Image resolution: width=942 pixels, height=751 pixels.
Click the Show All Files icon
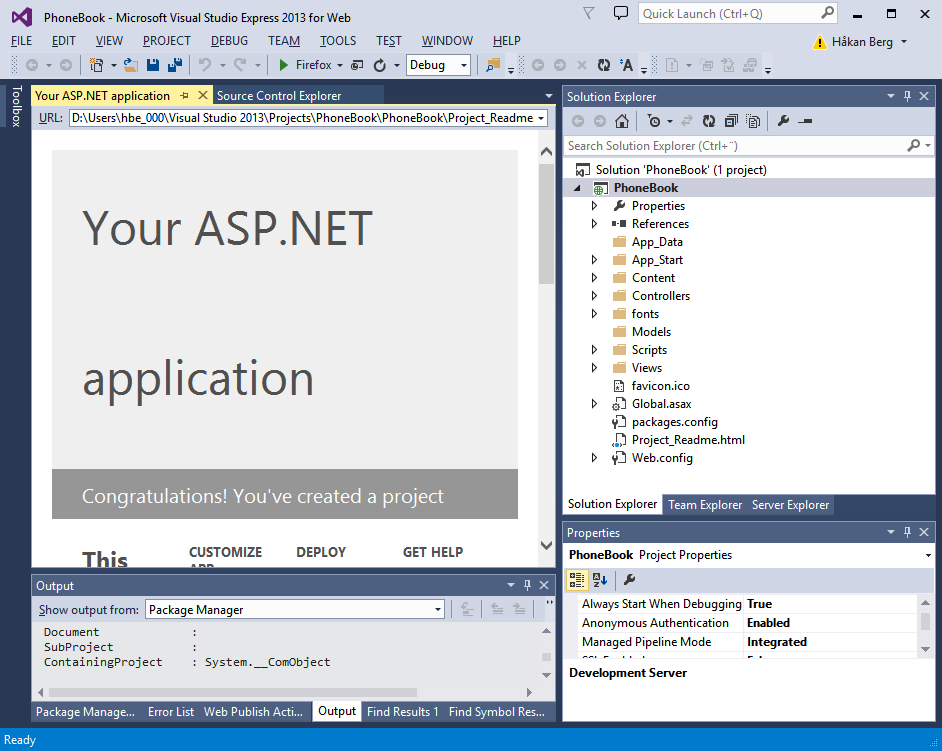[x=753, y=121]
